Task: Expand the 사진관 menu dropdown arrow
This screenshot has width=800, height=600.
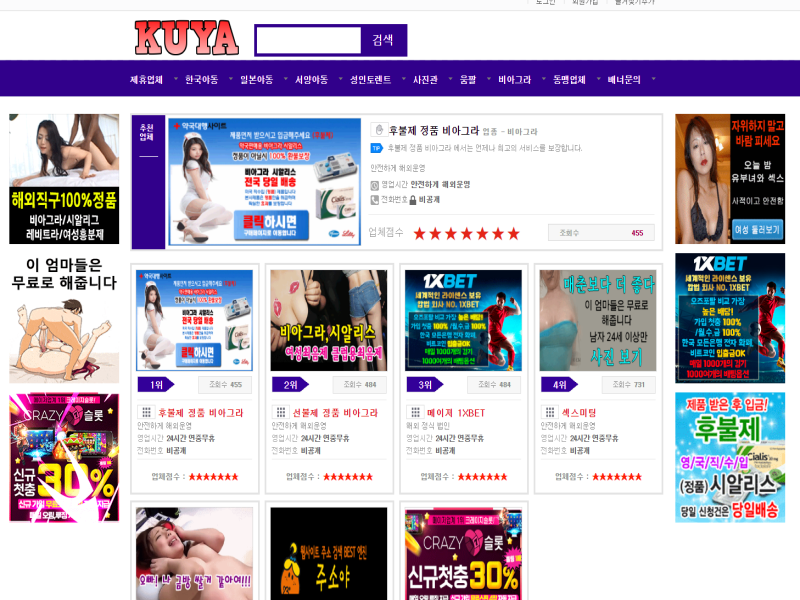Action: click(449, 79)
